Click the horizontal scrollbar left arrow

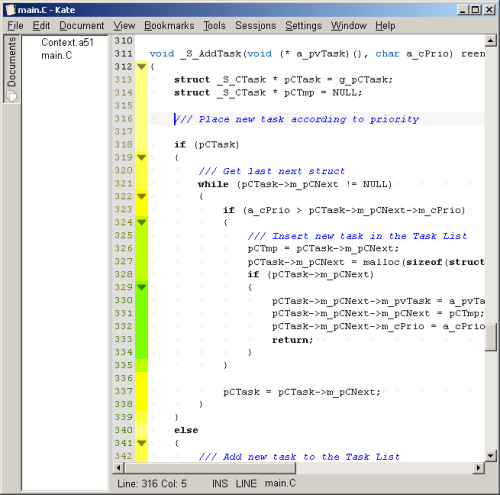point(118,468)
